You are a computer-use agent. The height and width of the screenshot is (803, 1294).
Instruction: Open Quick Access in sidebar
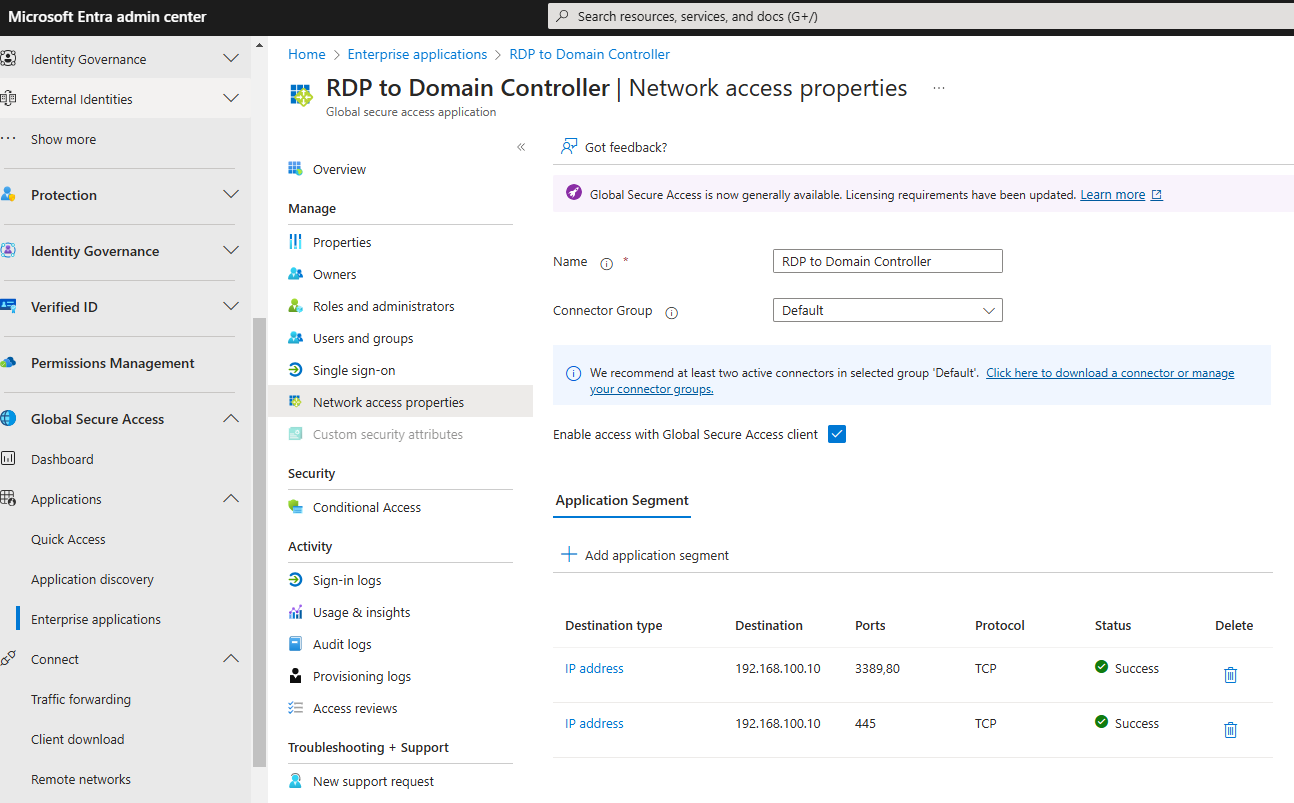68,539
